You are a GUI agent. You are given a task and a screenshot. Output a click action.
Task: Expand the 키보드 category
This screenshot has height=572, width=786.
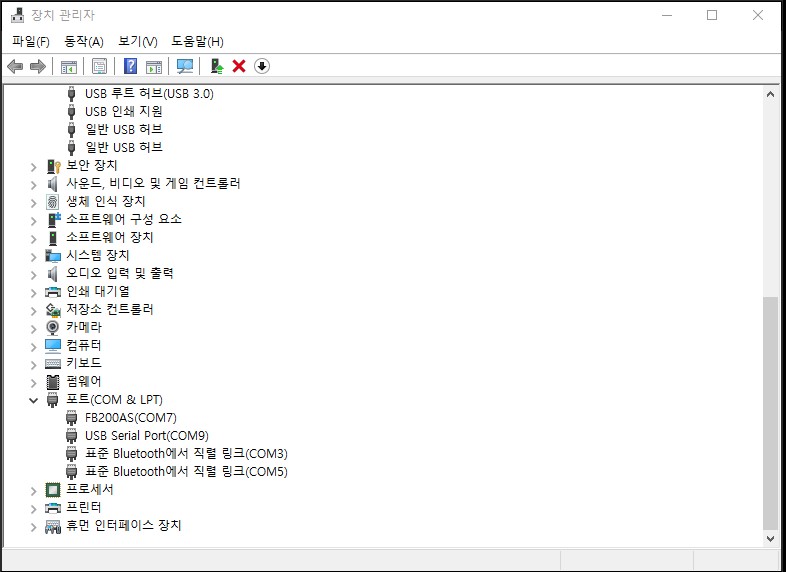(x=34, y=364)
